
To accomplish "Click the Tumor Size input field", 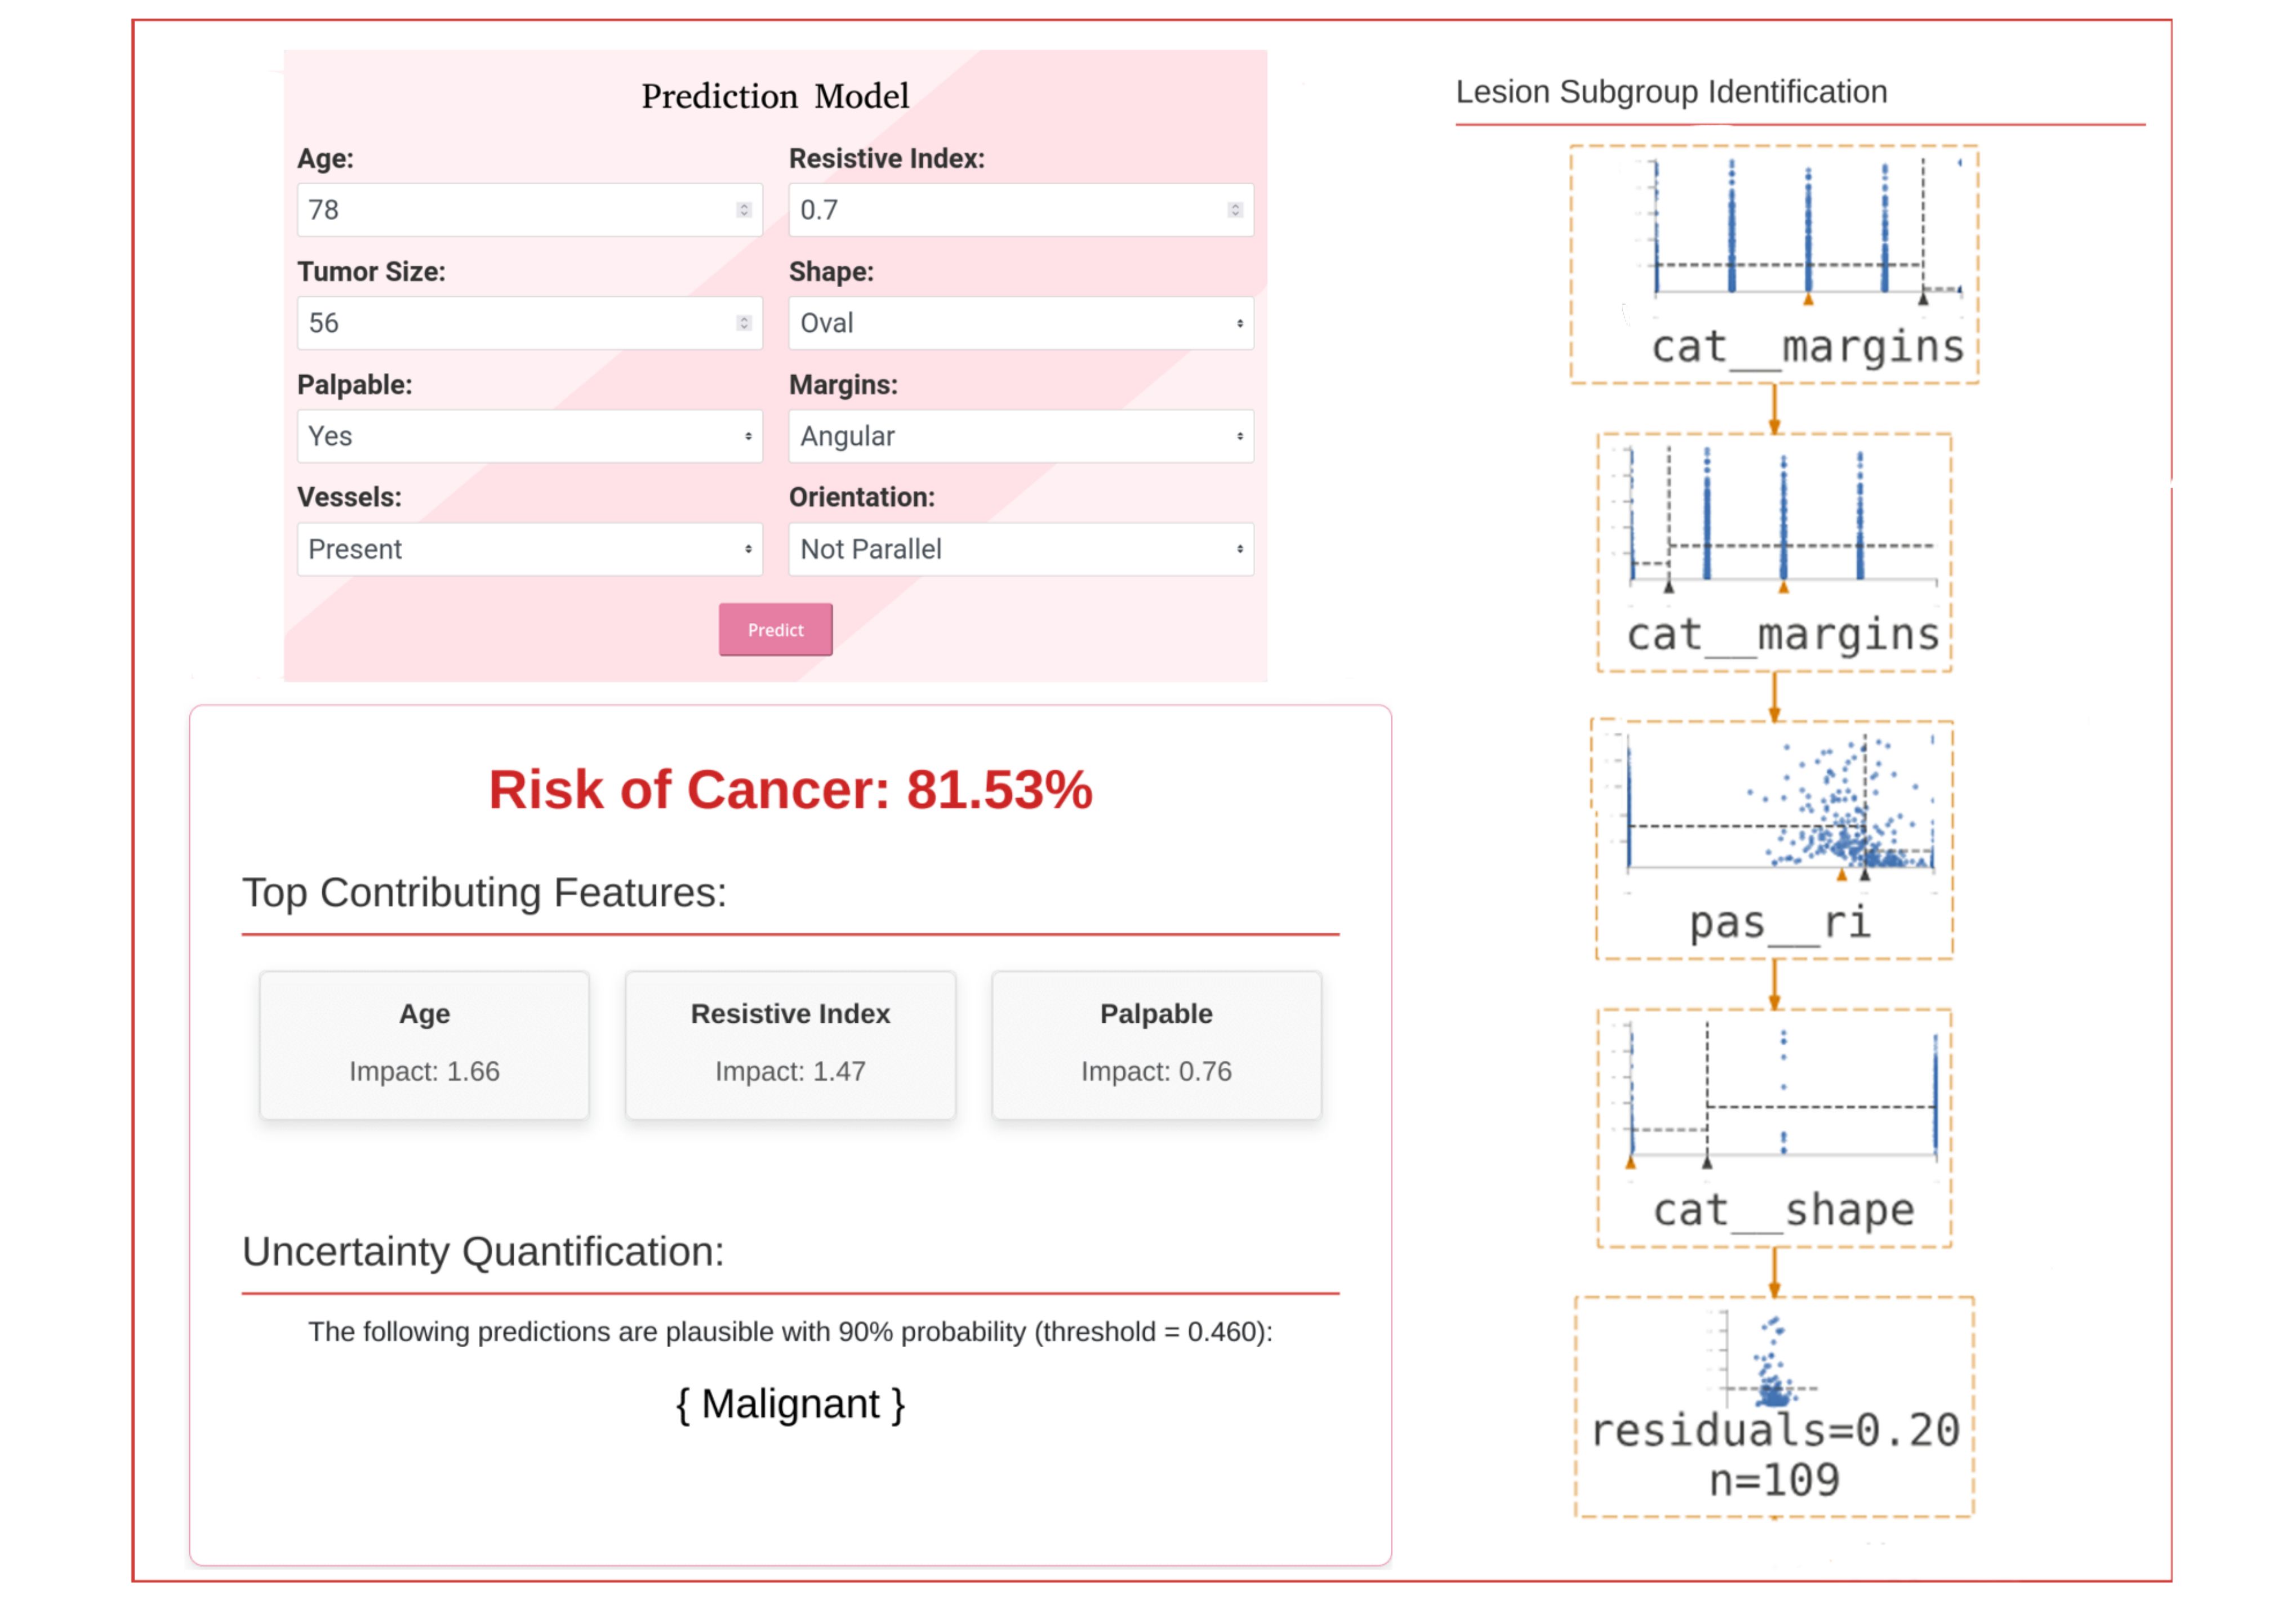I will coord(510,323).
